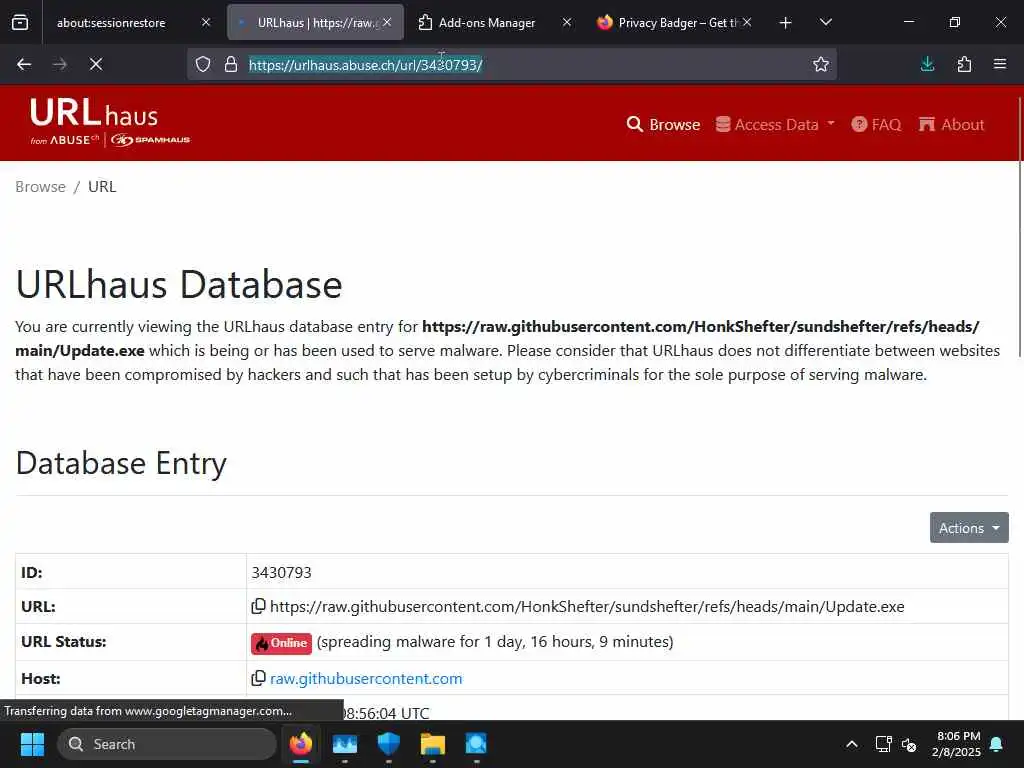
Task: Open the tracking protection shield icon
Action: (x=203, y=64)
